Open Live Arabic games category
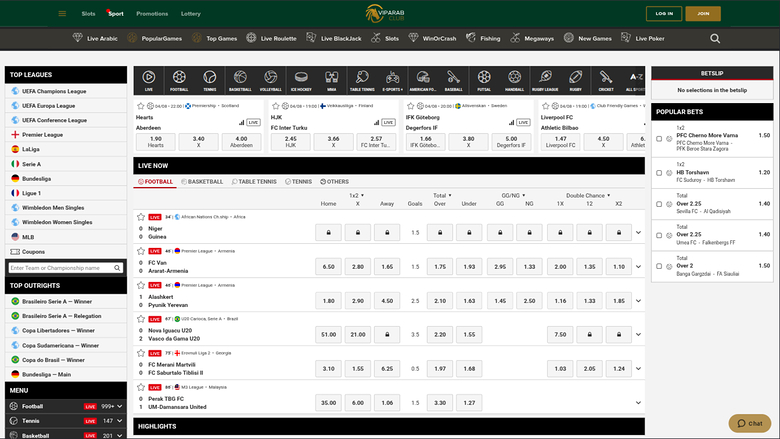This screenshot has height=439, width=780. coord(95,38)
